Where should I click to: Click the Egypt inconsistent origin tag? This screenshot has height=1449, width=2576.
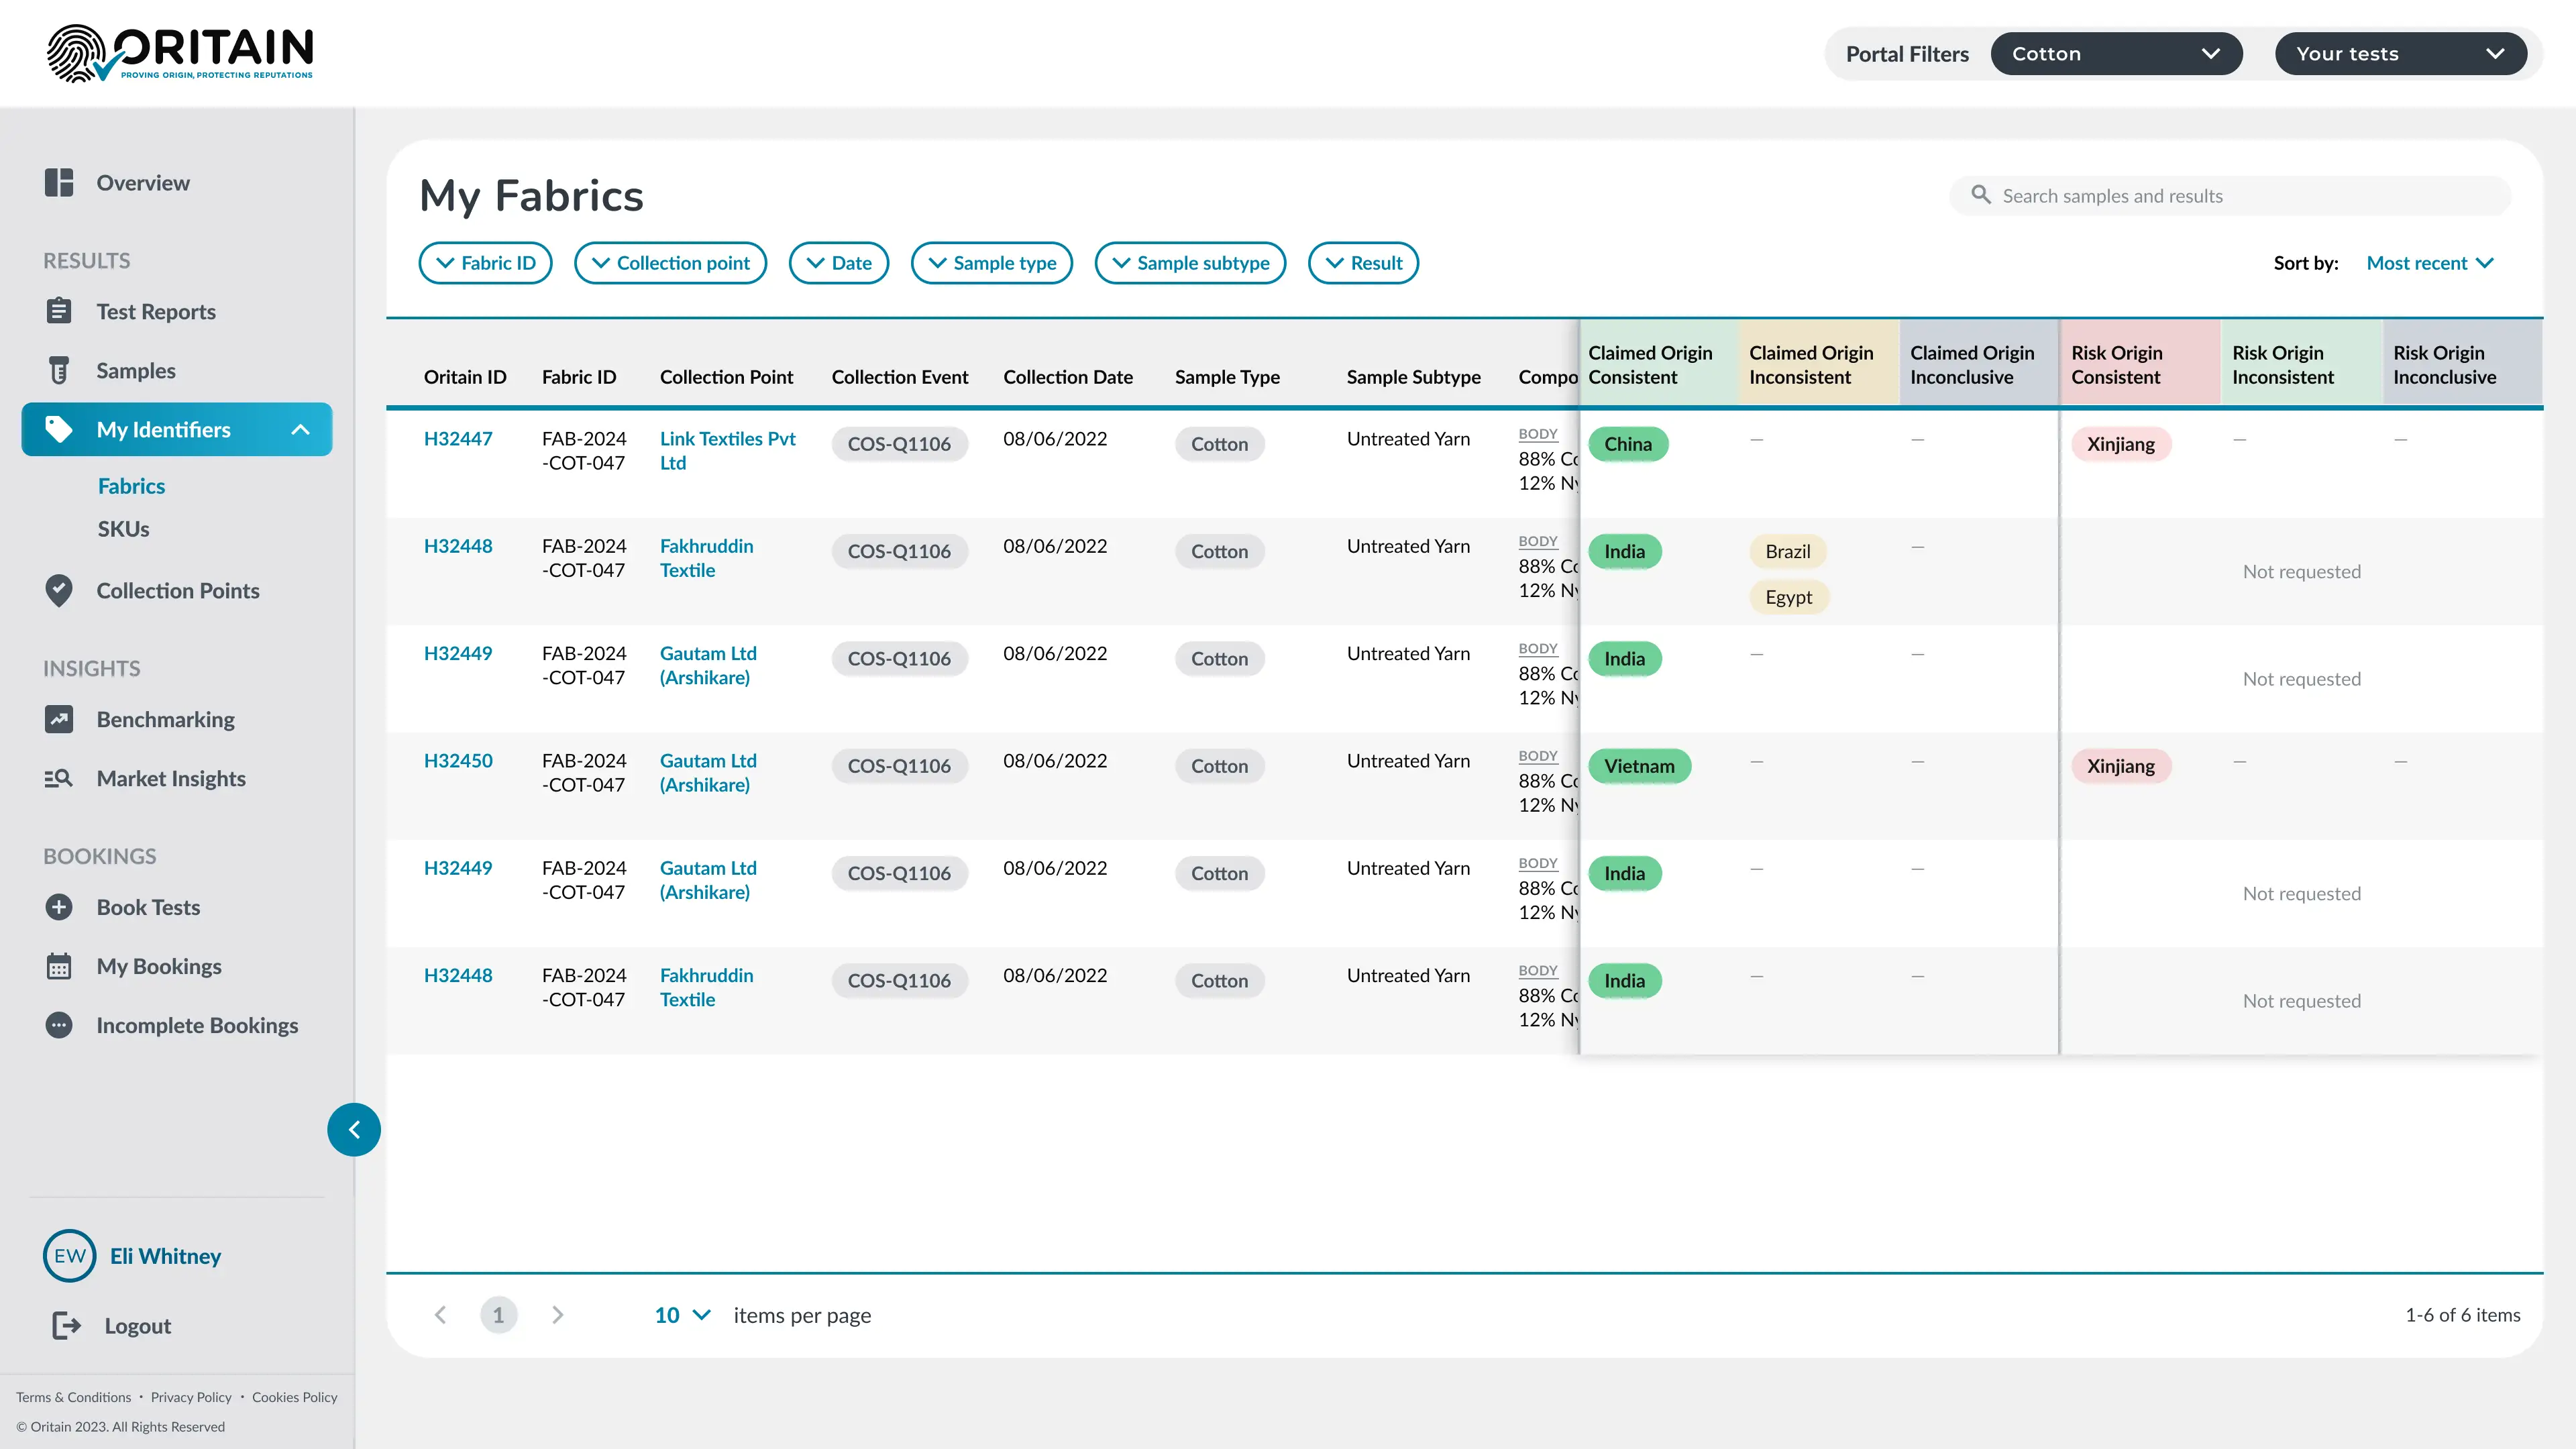[1788, 597]
